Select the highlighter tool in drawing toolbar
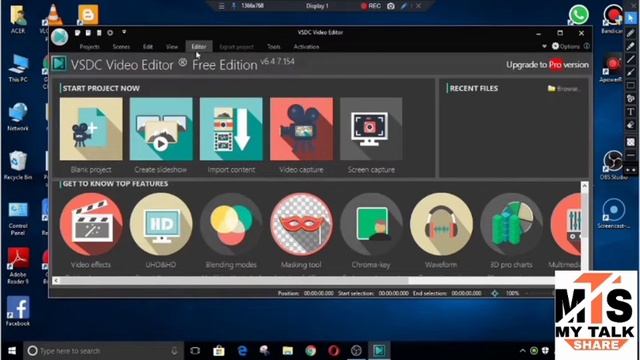 [x=631, y=46]
